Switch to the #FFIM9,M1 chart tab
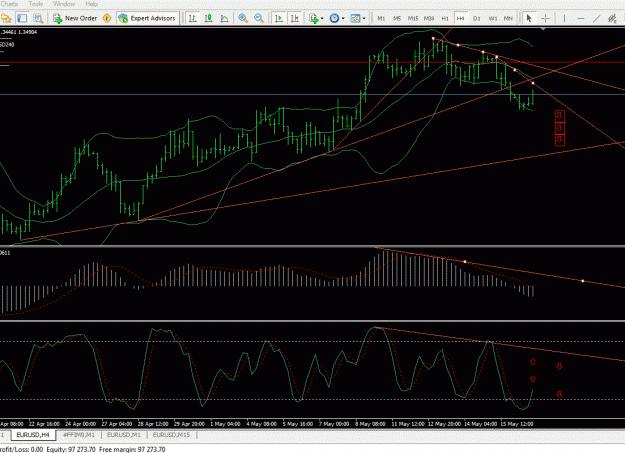The width and height of the screenshot is (625, 453). tap(79, 435)
